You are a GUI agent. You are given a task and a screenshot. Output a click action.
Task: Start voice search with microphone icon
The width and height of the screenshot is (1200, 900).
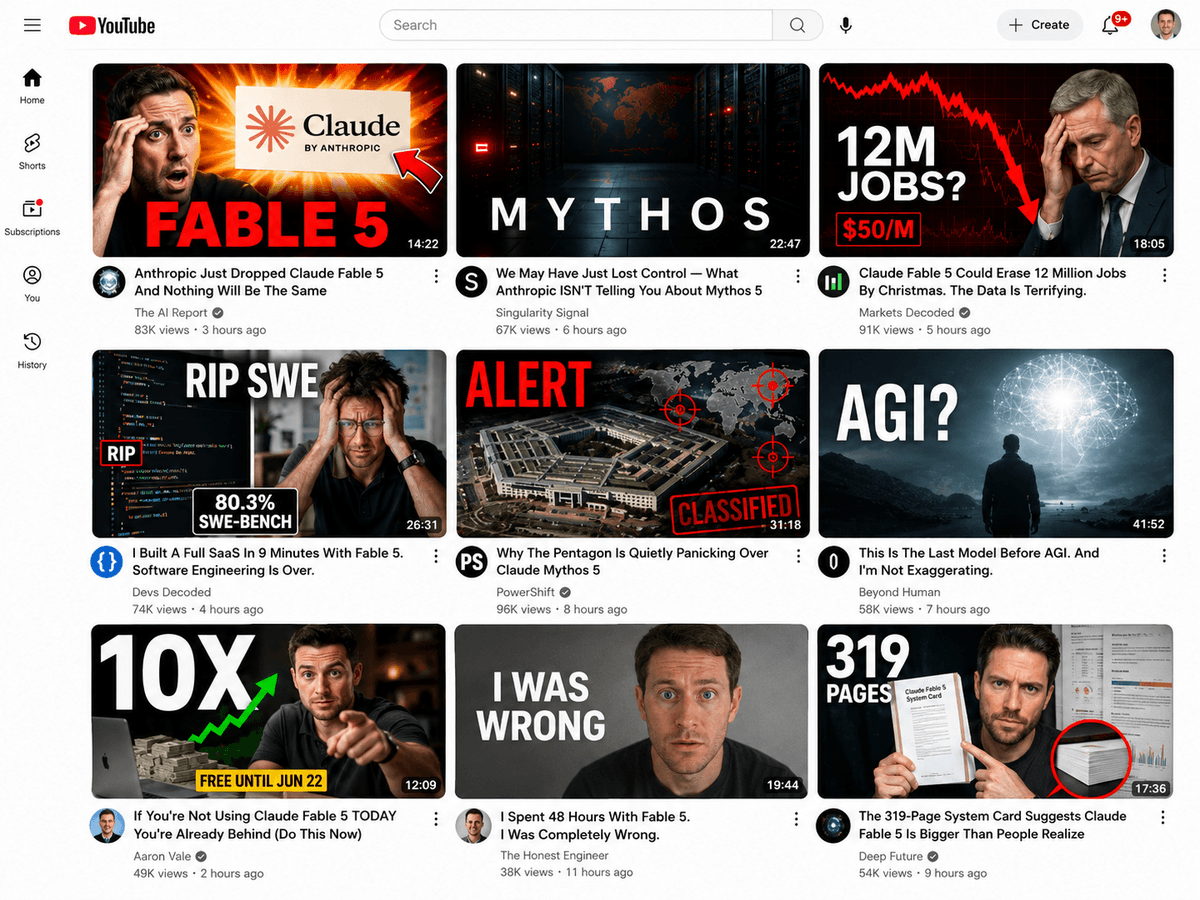[x=846, y=25]
